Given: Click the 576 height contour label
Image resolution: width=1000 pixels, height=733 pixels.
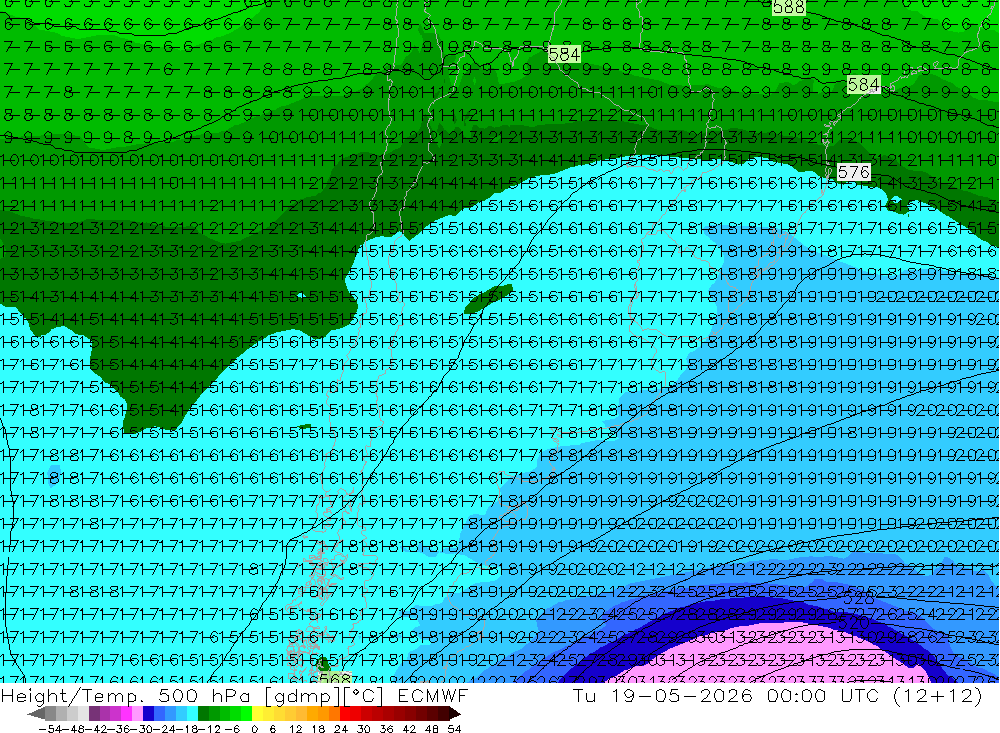Looking at the screenshot, I should (853, 172).
